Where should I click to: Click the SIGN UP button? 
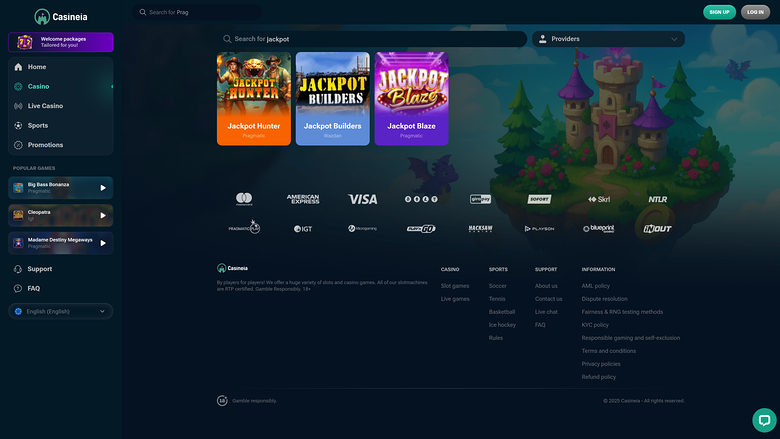pyautogui.click(x=719, y=12)
